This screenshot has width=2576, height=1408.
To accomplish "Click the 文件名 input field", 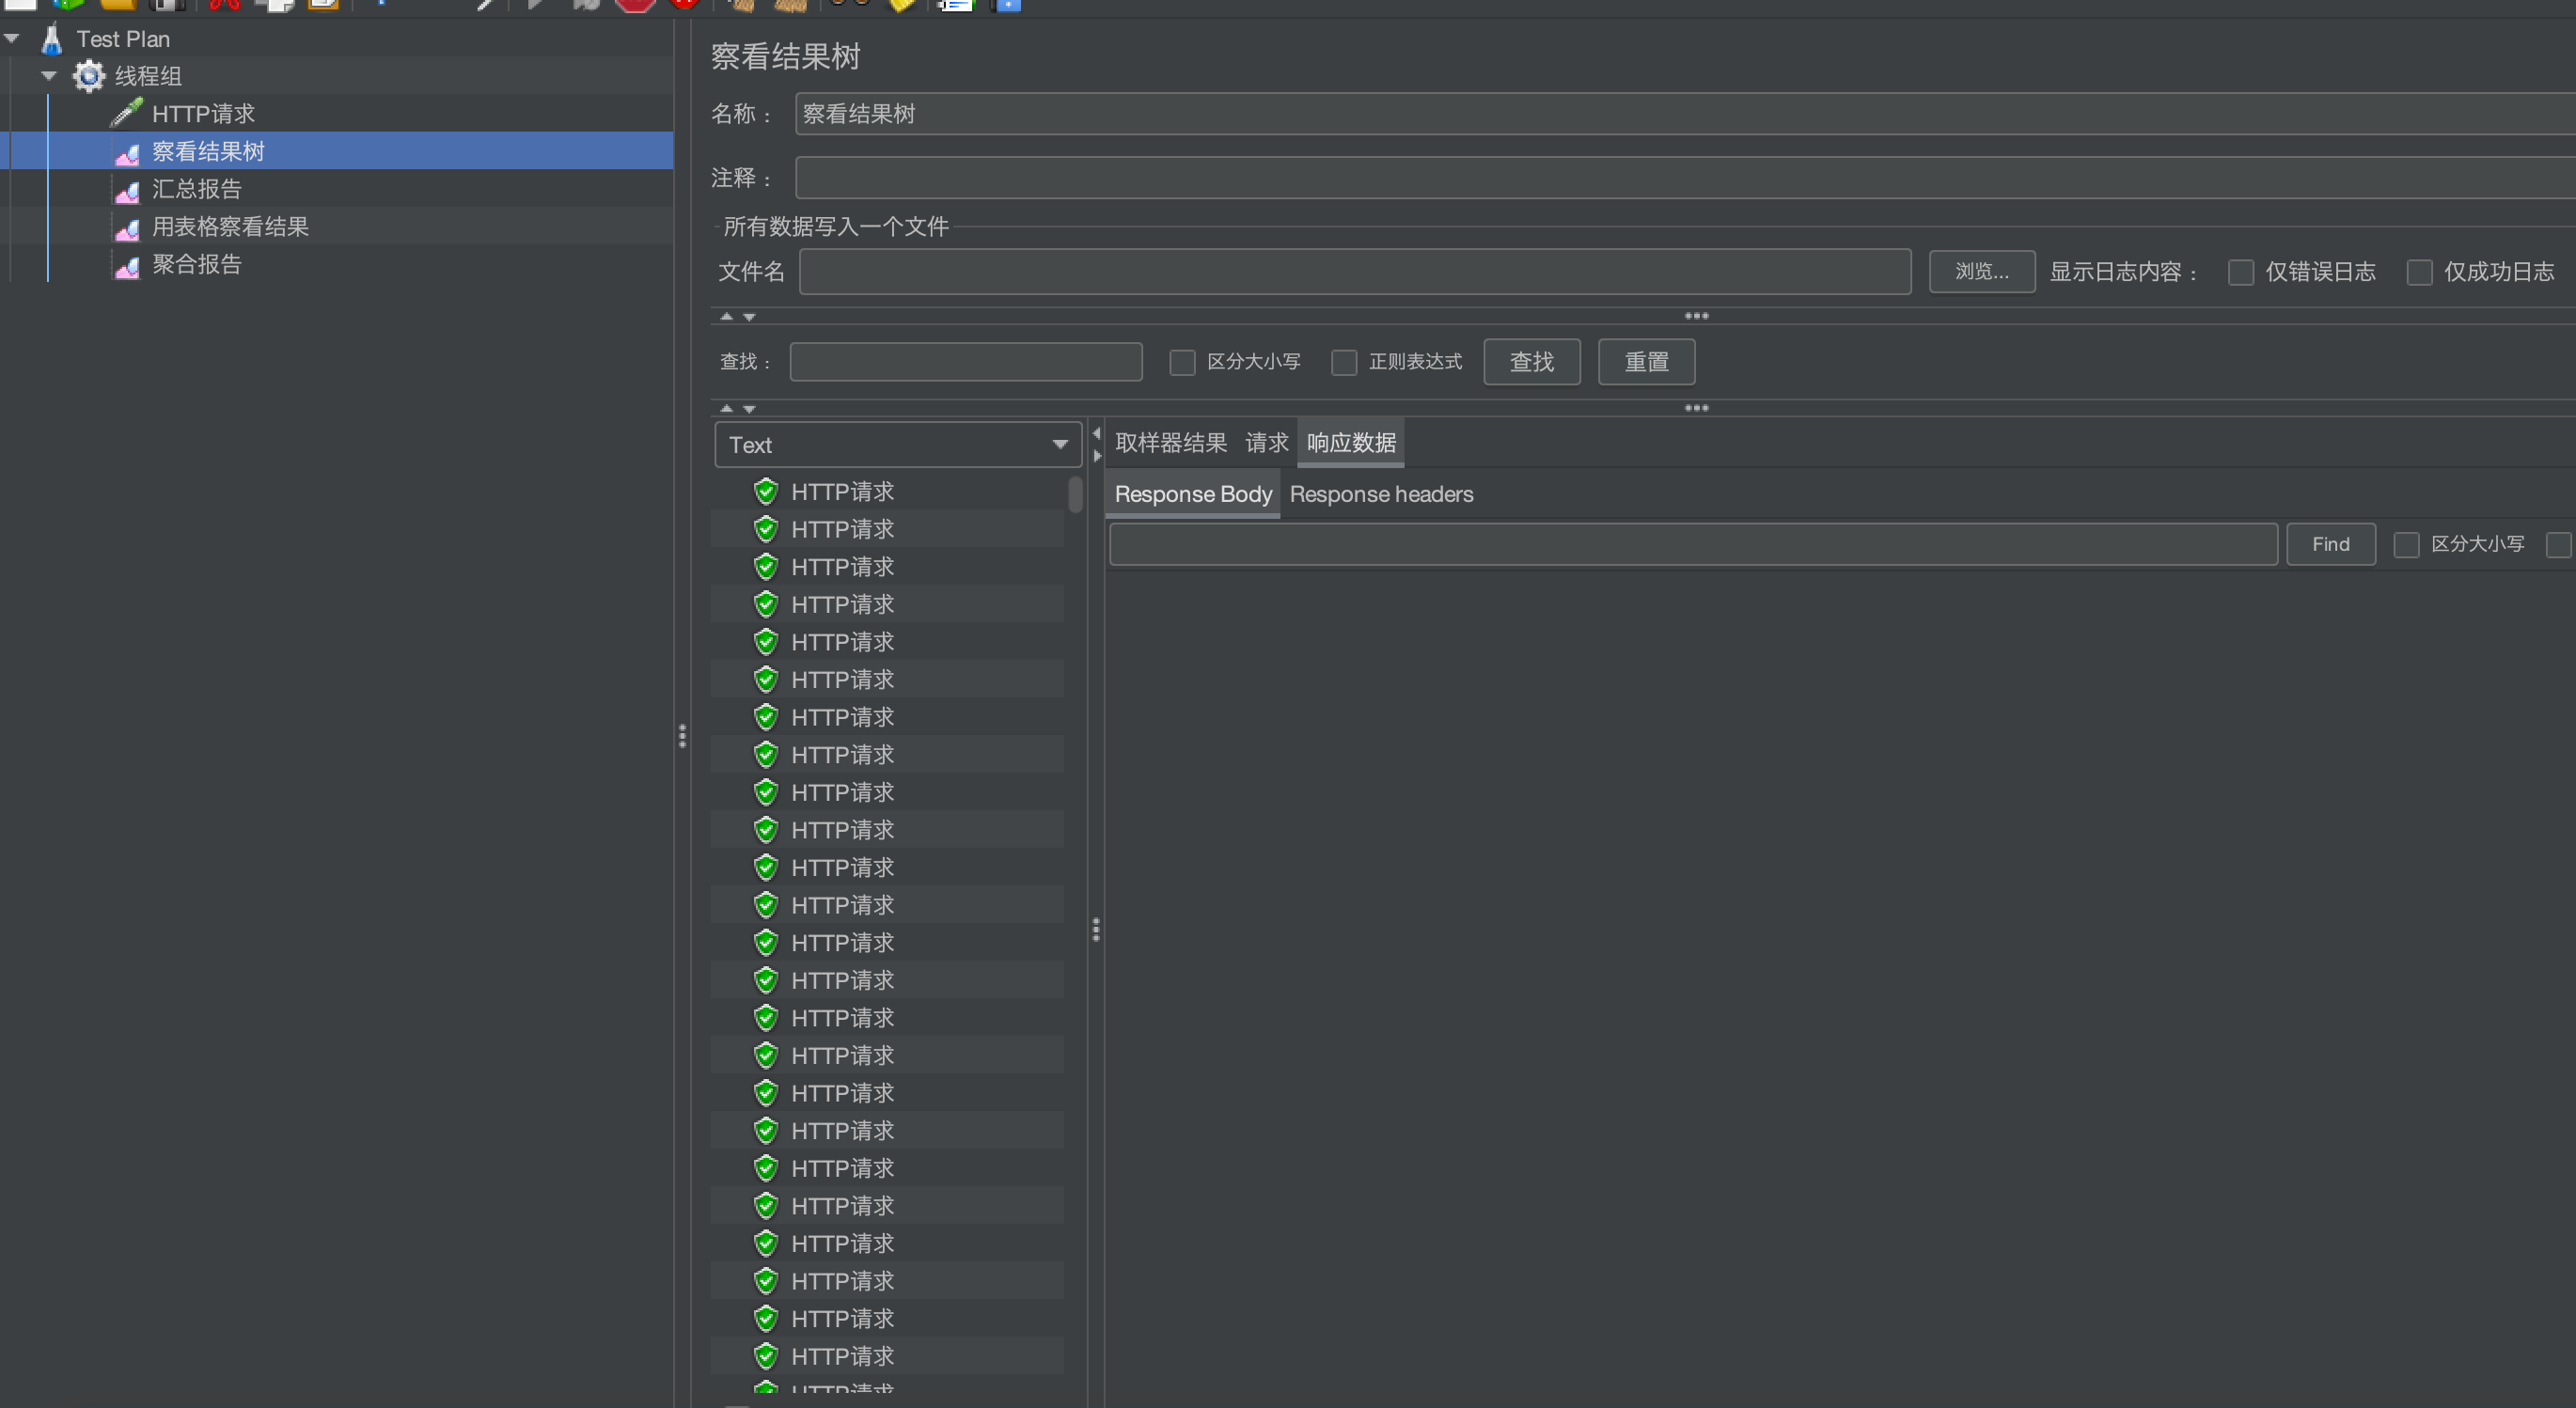I will pyautogui.click(x=1356, y=271).
